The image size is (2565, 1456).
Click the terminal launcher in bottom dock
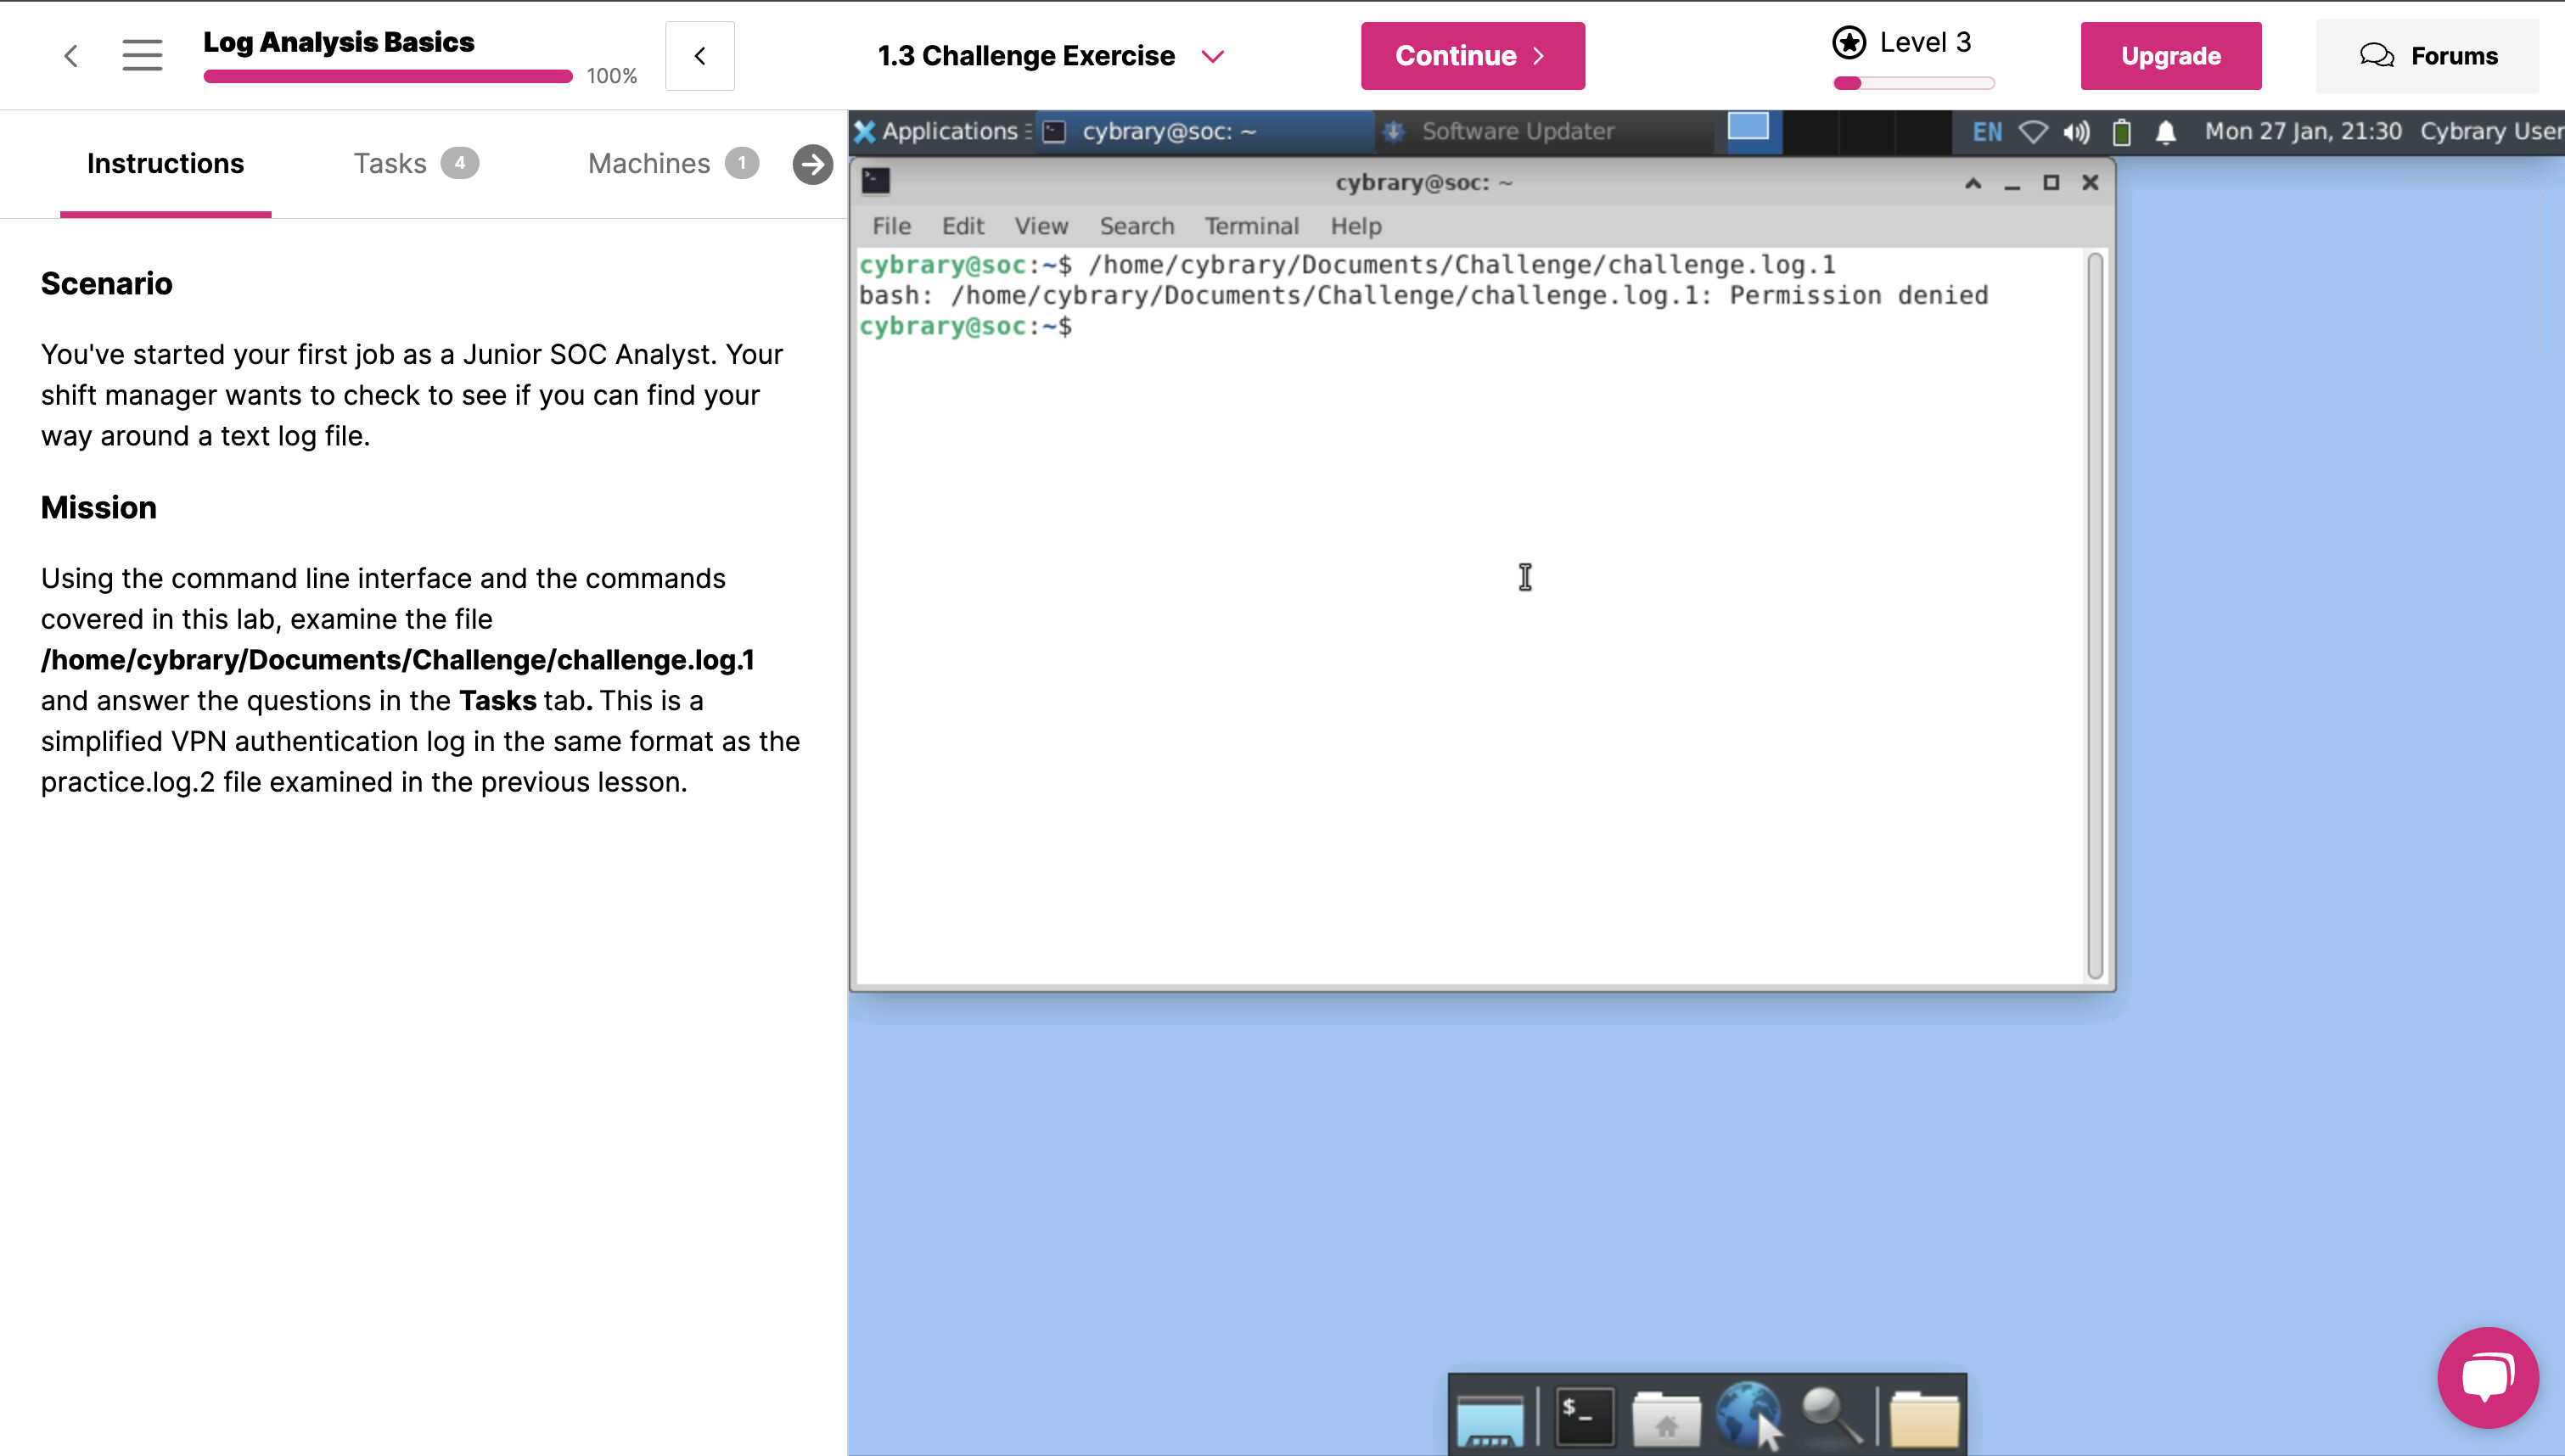1584,1416
